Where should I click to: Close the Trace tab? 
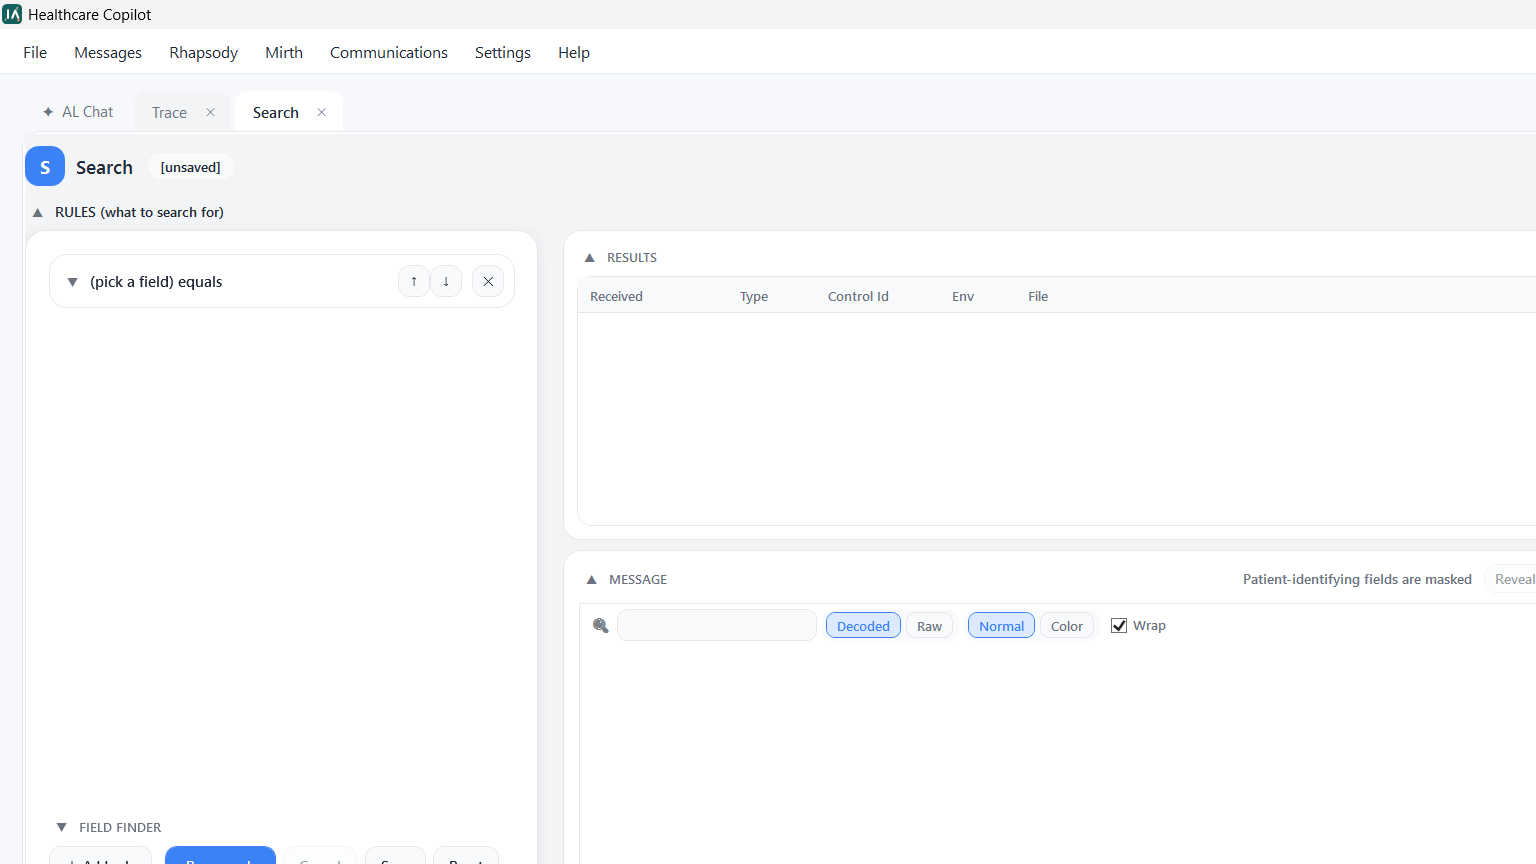point(210,112)
